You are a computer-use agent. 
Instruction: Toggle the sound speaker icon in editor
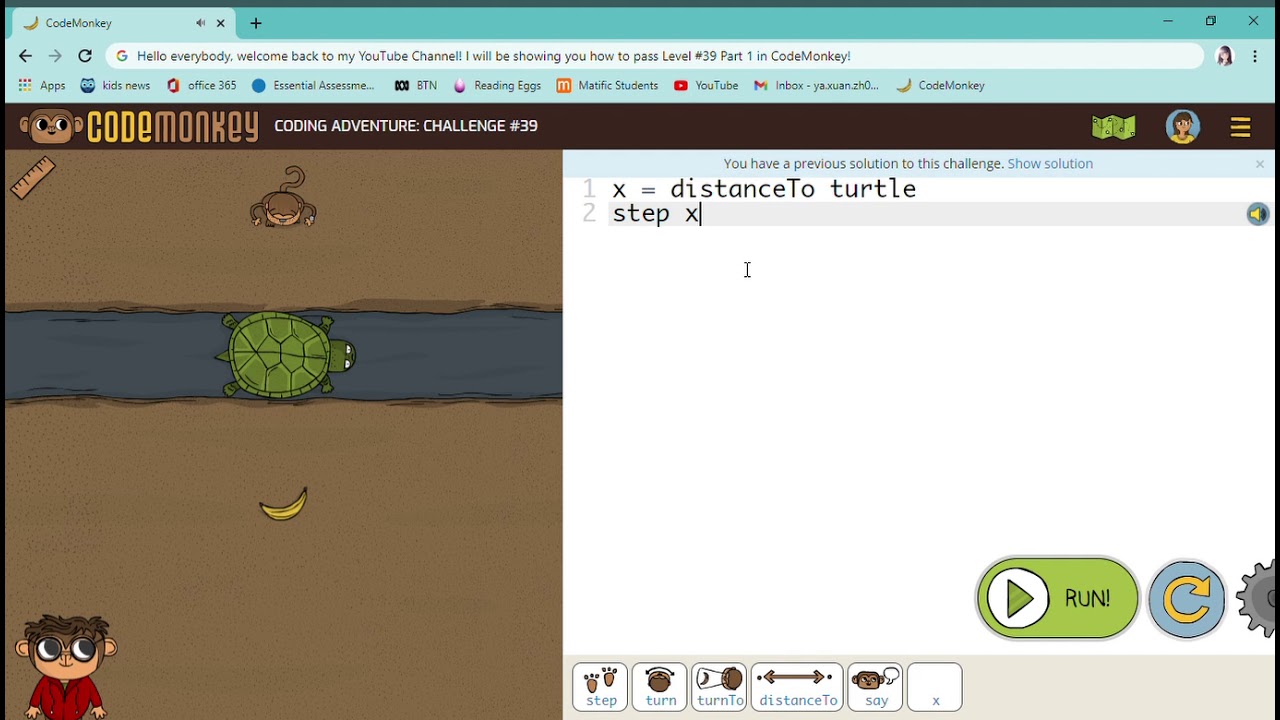click(1257, 214)
